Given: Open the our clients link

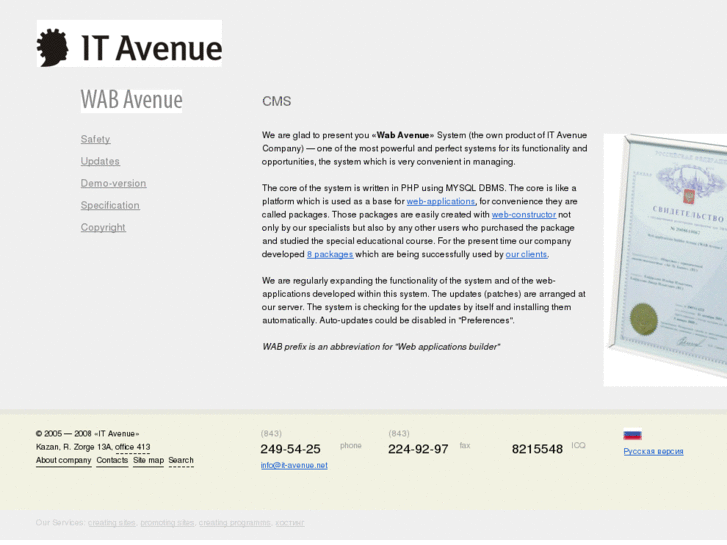Looking at the screenshot, I should click(526, 254).
